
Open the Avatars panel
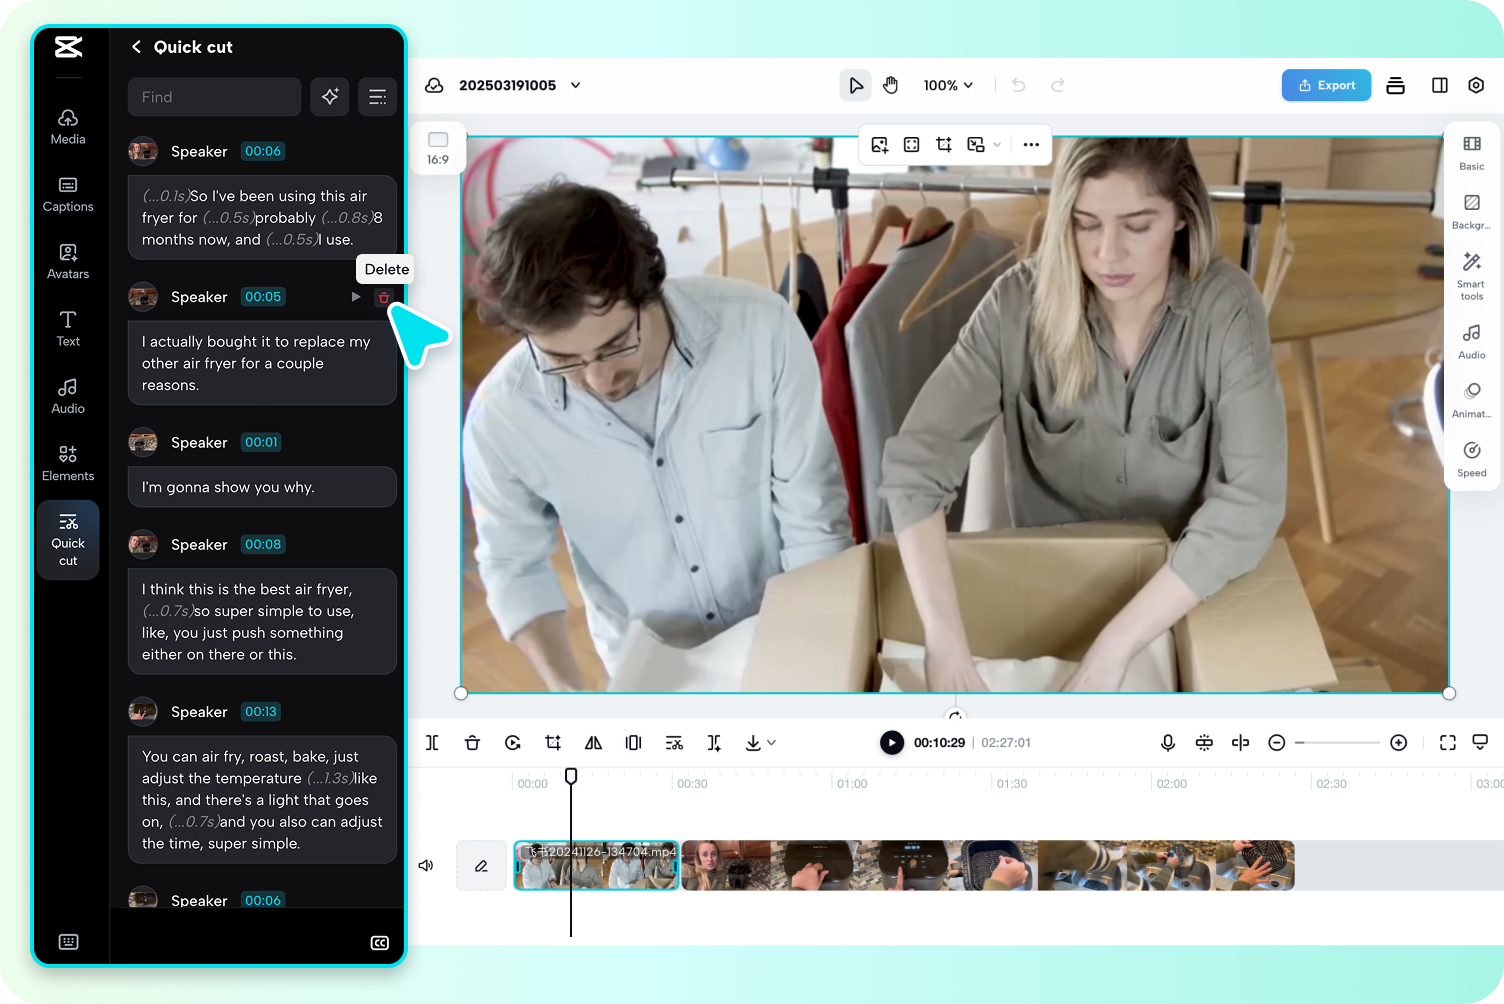pos(68,261)
